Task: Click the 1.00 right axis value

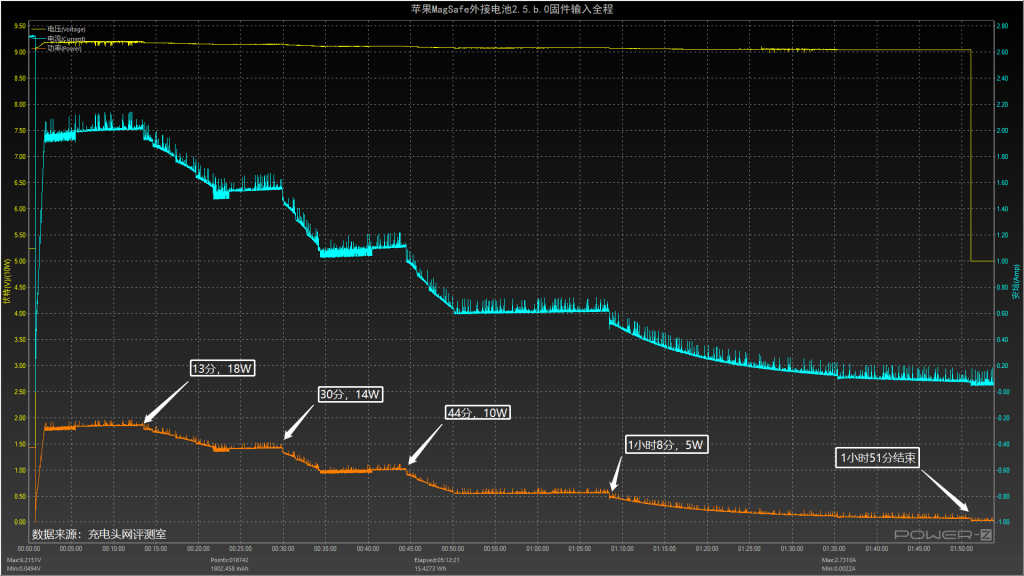Action: tap(1002, 261)
